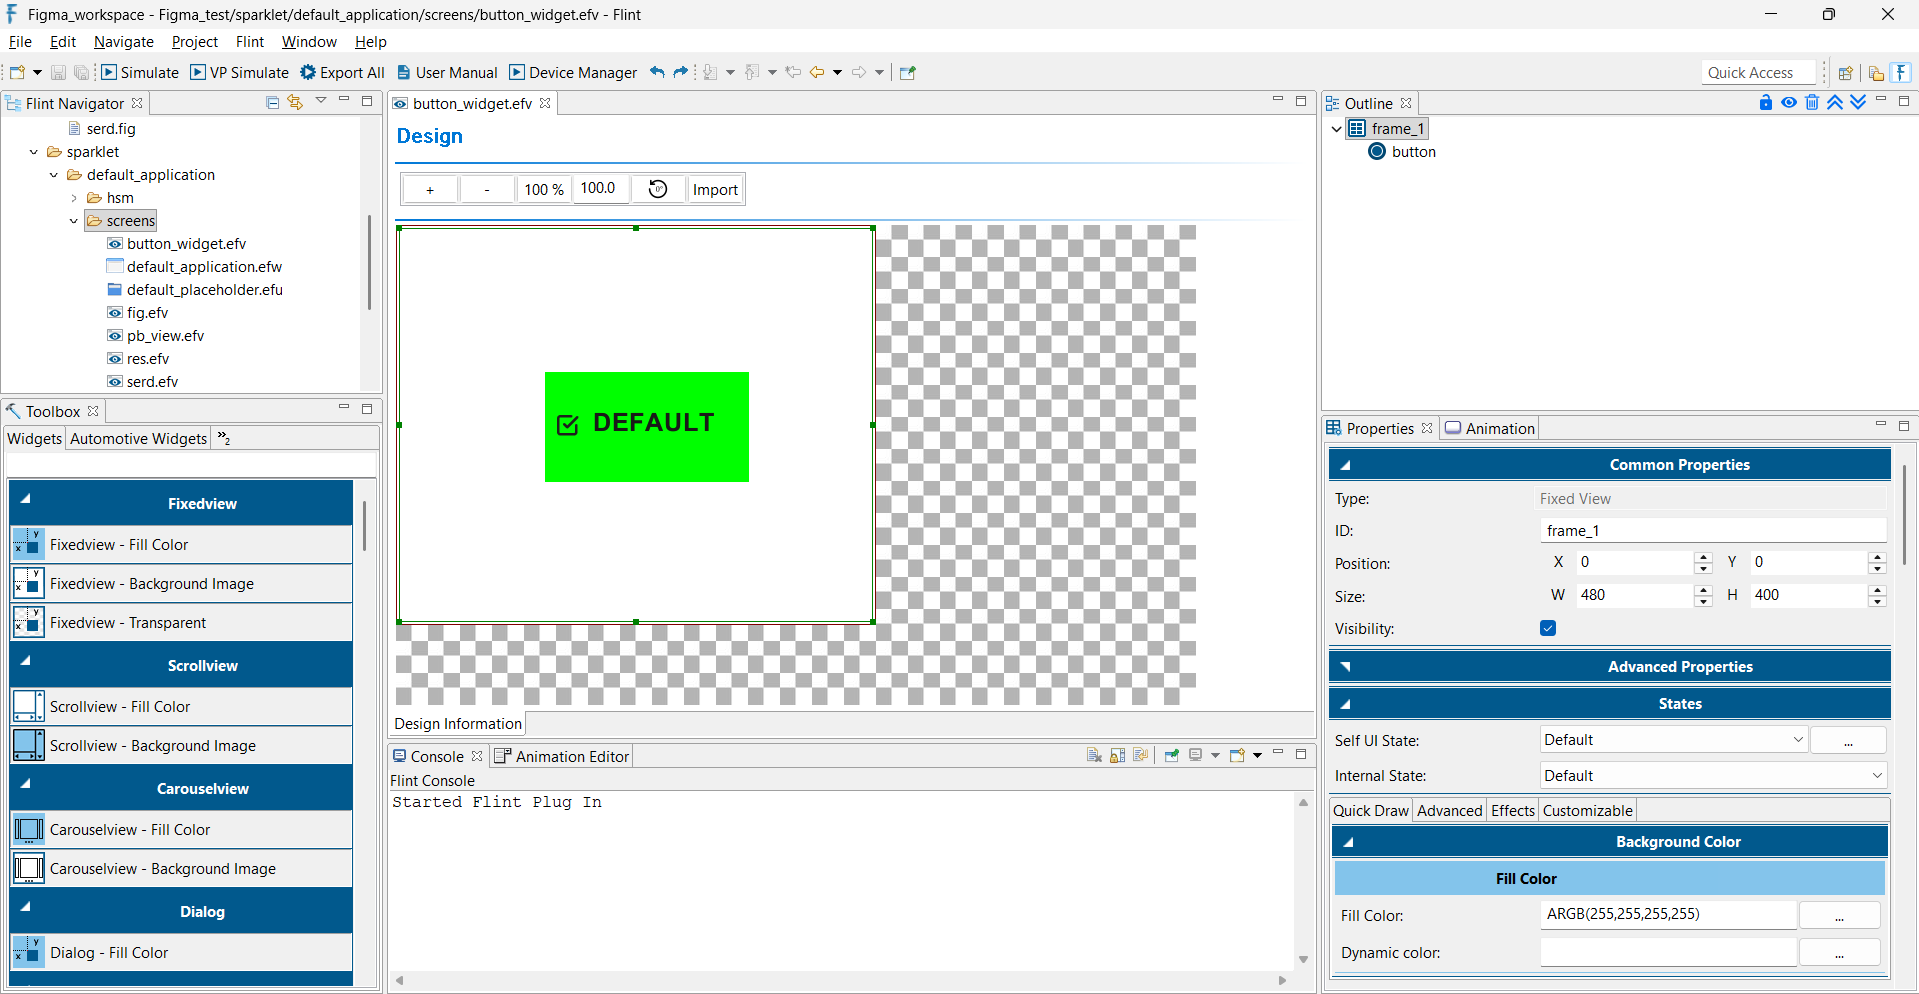Click the green DEFAULT button on canvas
Image resolution: width=1919 pixels, height=994 pixels.
pyautogui.click(x=647, y=427)
